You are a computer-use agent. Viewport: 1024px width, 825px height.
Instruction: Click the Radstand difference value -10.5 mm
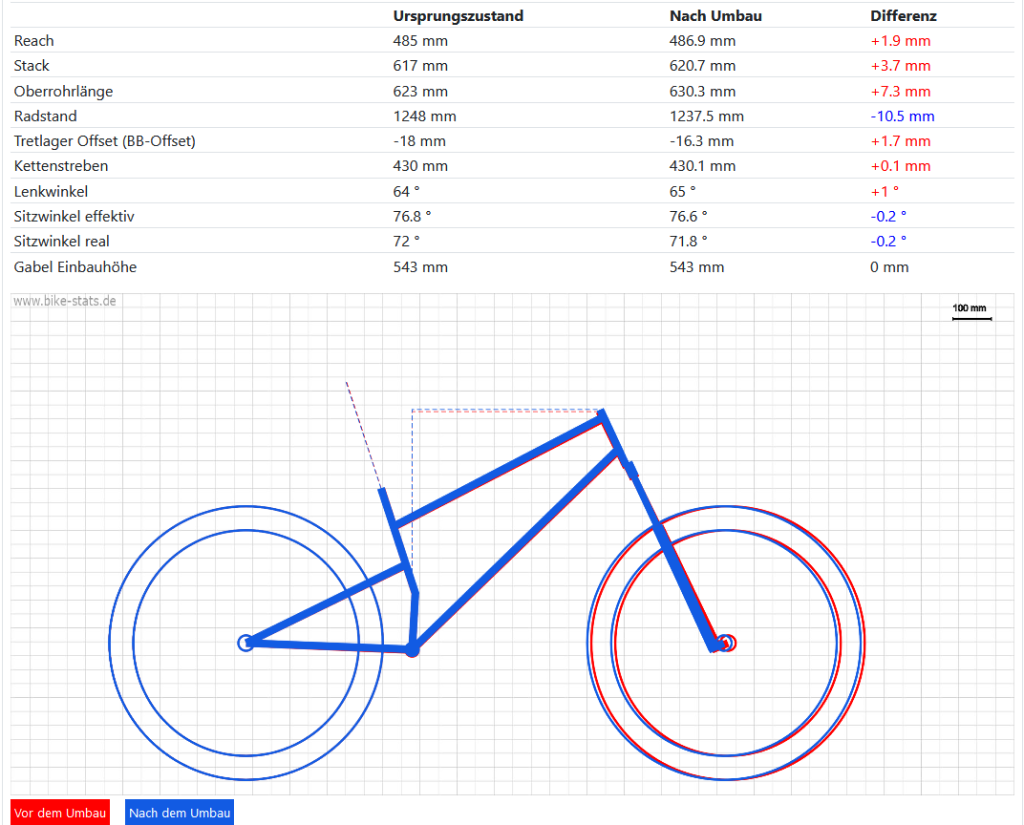click(902, 116)
